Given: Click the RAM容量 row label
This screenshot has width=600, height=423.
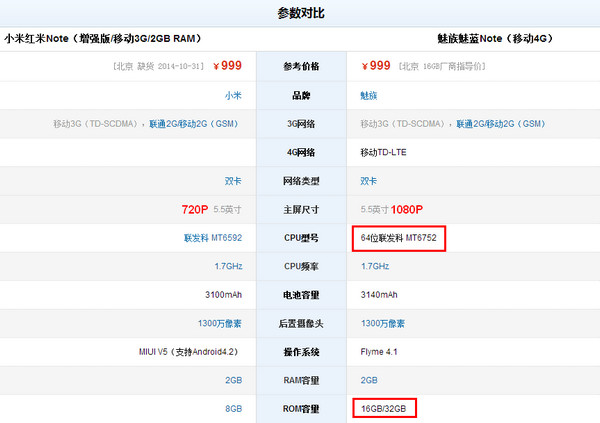Looking at the screenshot, I should pyautogui.click(x=301, y=380).
